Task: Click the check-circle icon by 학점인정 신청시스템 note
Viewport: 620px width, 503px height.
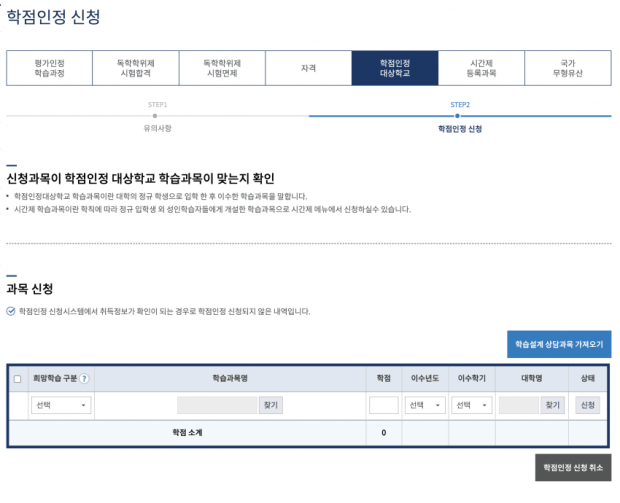Action: [11, 311]
